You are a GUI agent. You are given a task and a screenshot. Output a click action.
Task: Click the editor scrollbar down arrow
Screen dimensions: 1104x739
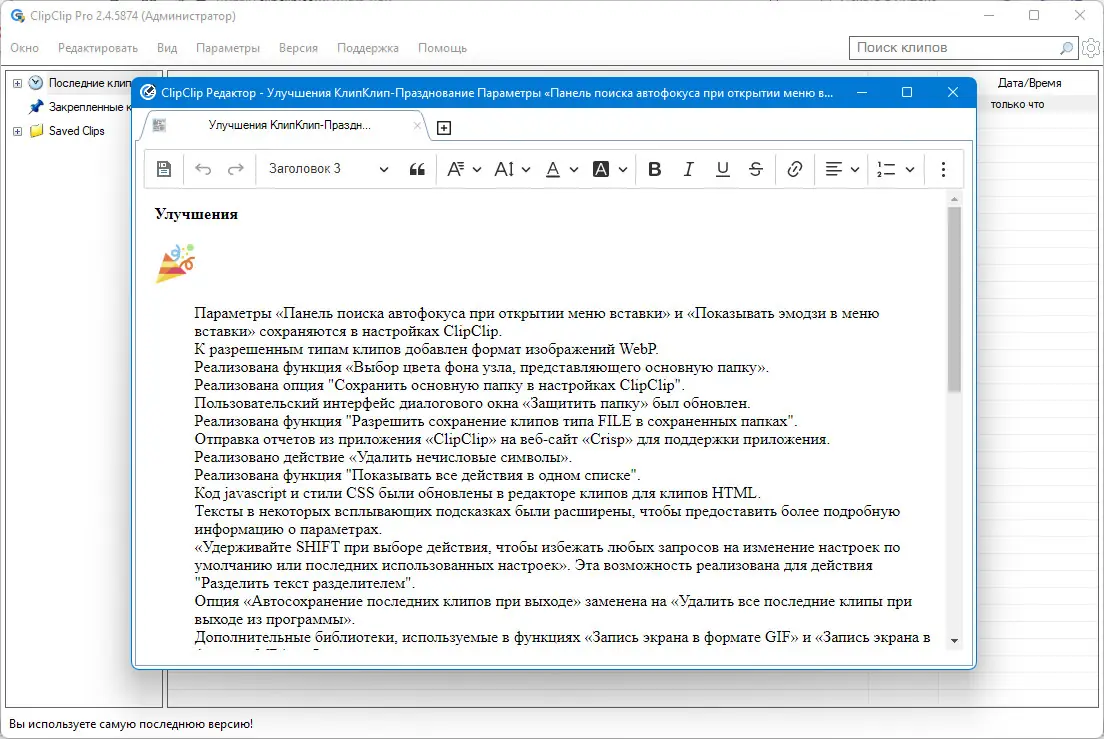tap(954, 640)
